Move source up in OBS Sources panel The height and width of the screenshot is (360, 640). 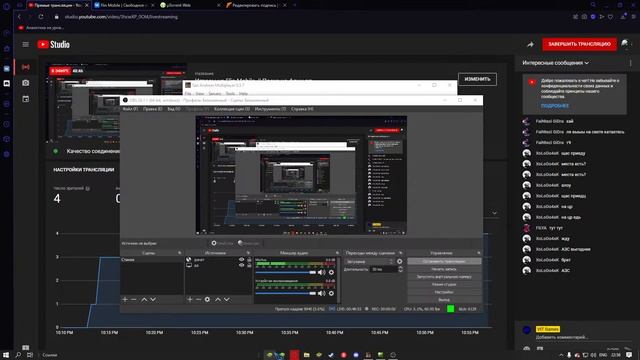(218, 300)
